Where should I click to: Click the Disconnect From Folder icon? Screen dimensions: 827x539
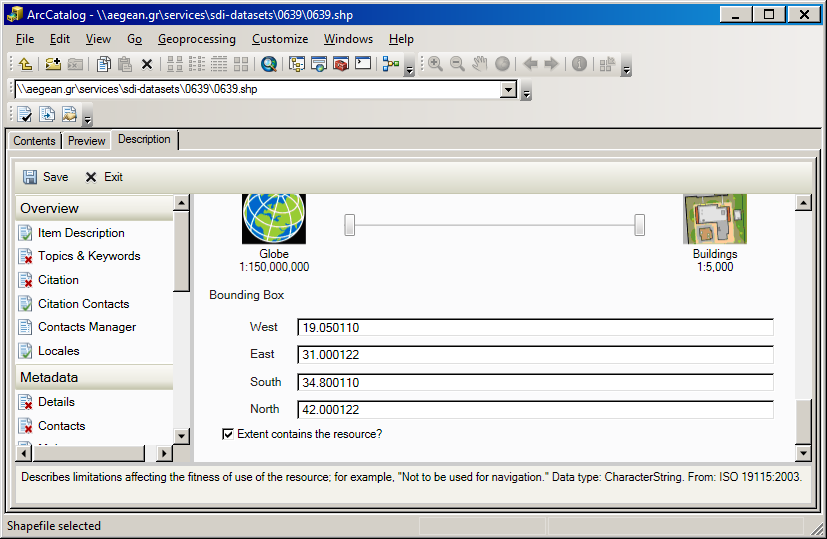[x=75, y=64]
